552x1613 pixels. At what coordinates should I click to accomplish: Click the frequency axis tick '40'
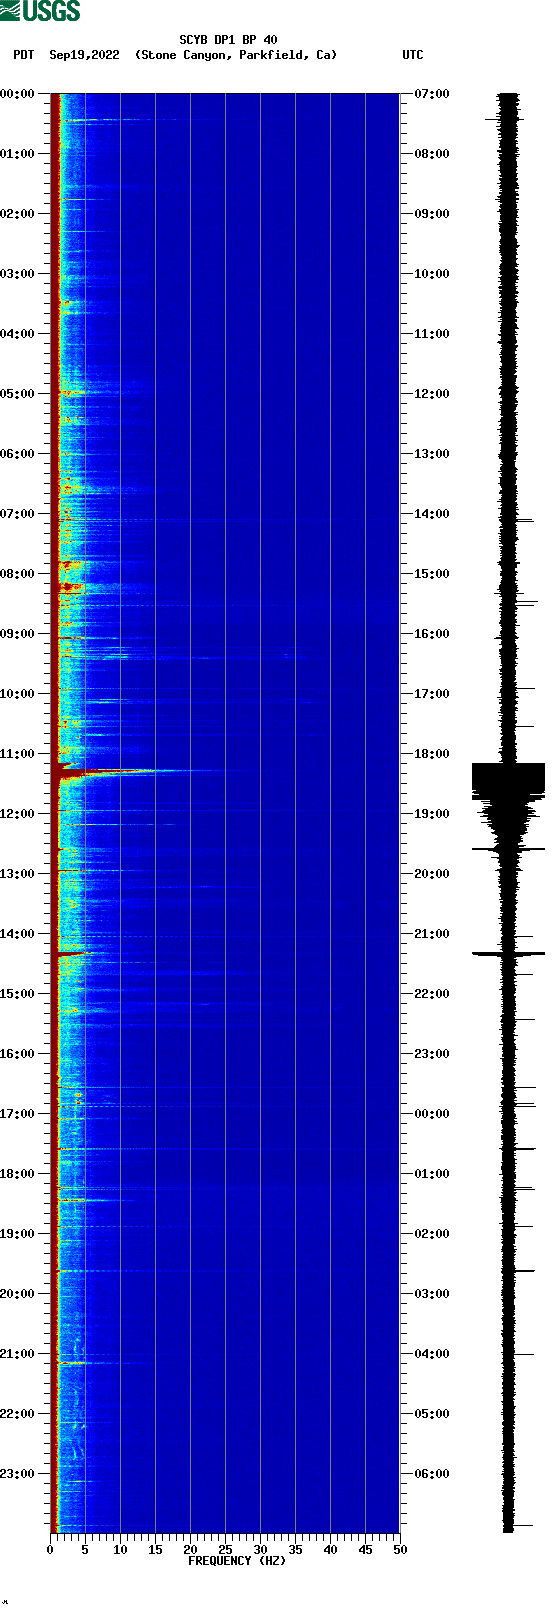330,1550
